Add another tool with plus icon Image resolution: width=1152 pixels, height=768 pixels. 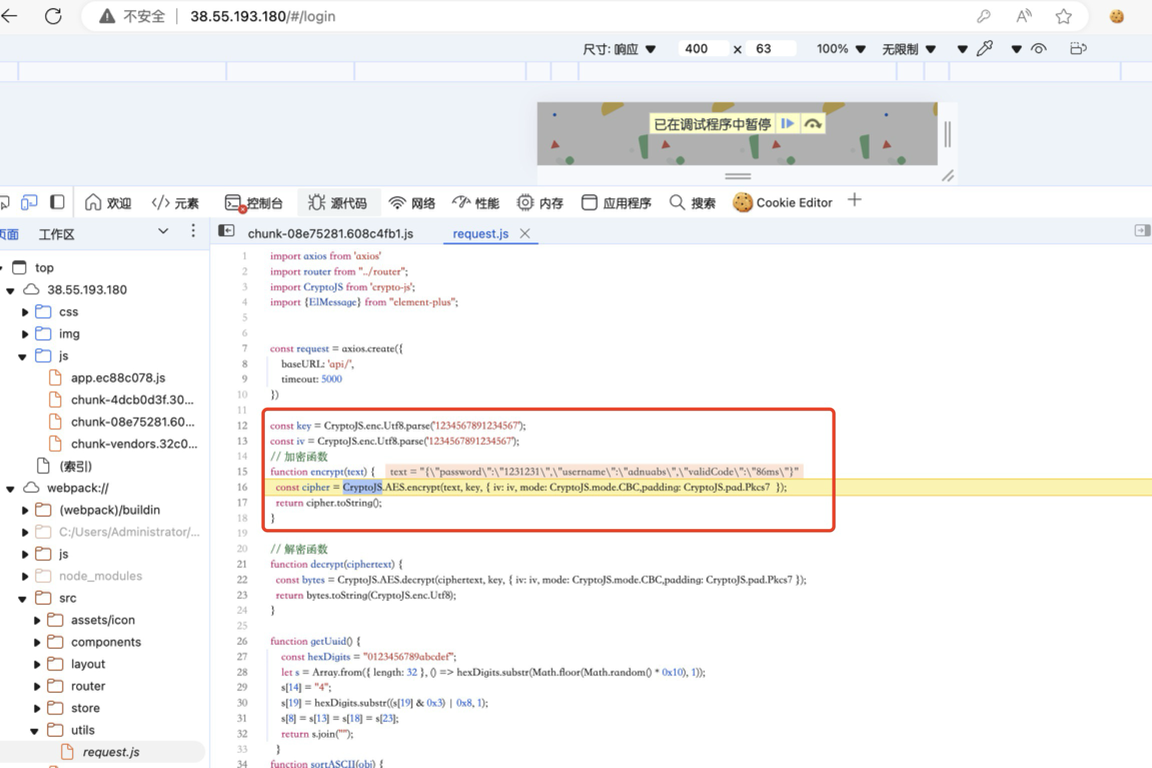854,201
